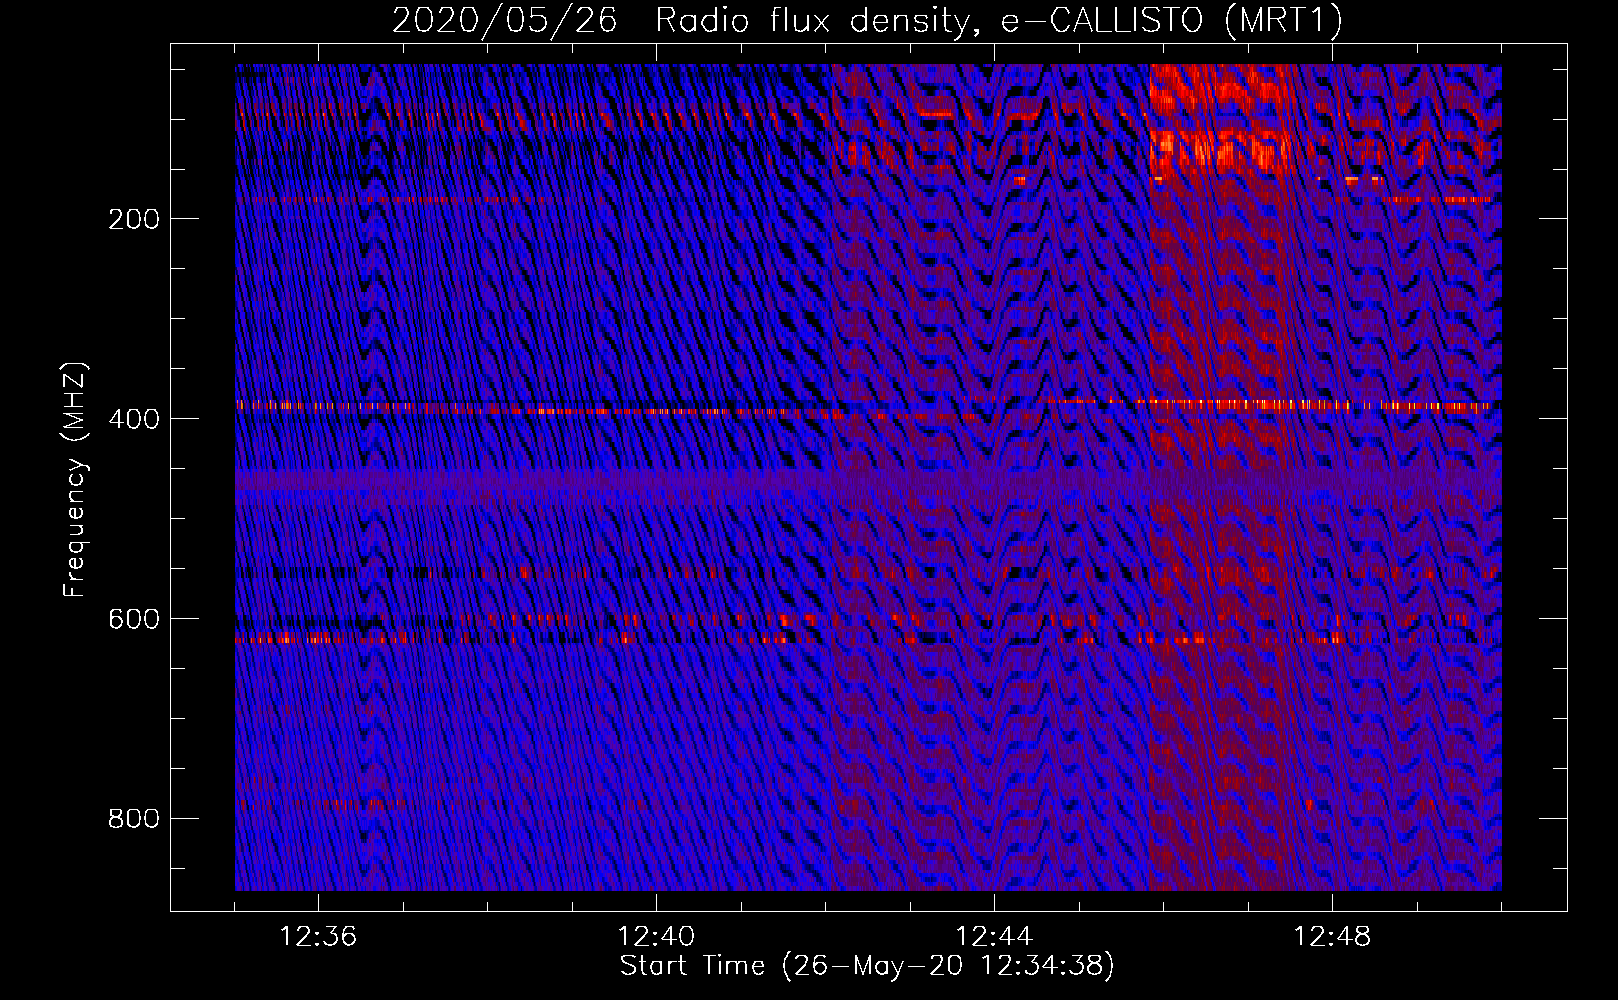Click the "Start Time (26-May-20 12:34:38)" label
This screenshot has height=1000, width=1618.
pyautogui.click(x=867, y=966)
